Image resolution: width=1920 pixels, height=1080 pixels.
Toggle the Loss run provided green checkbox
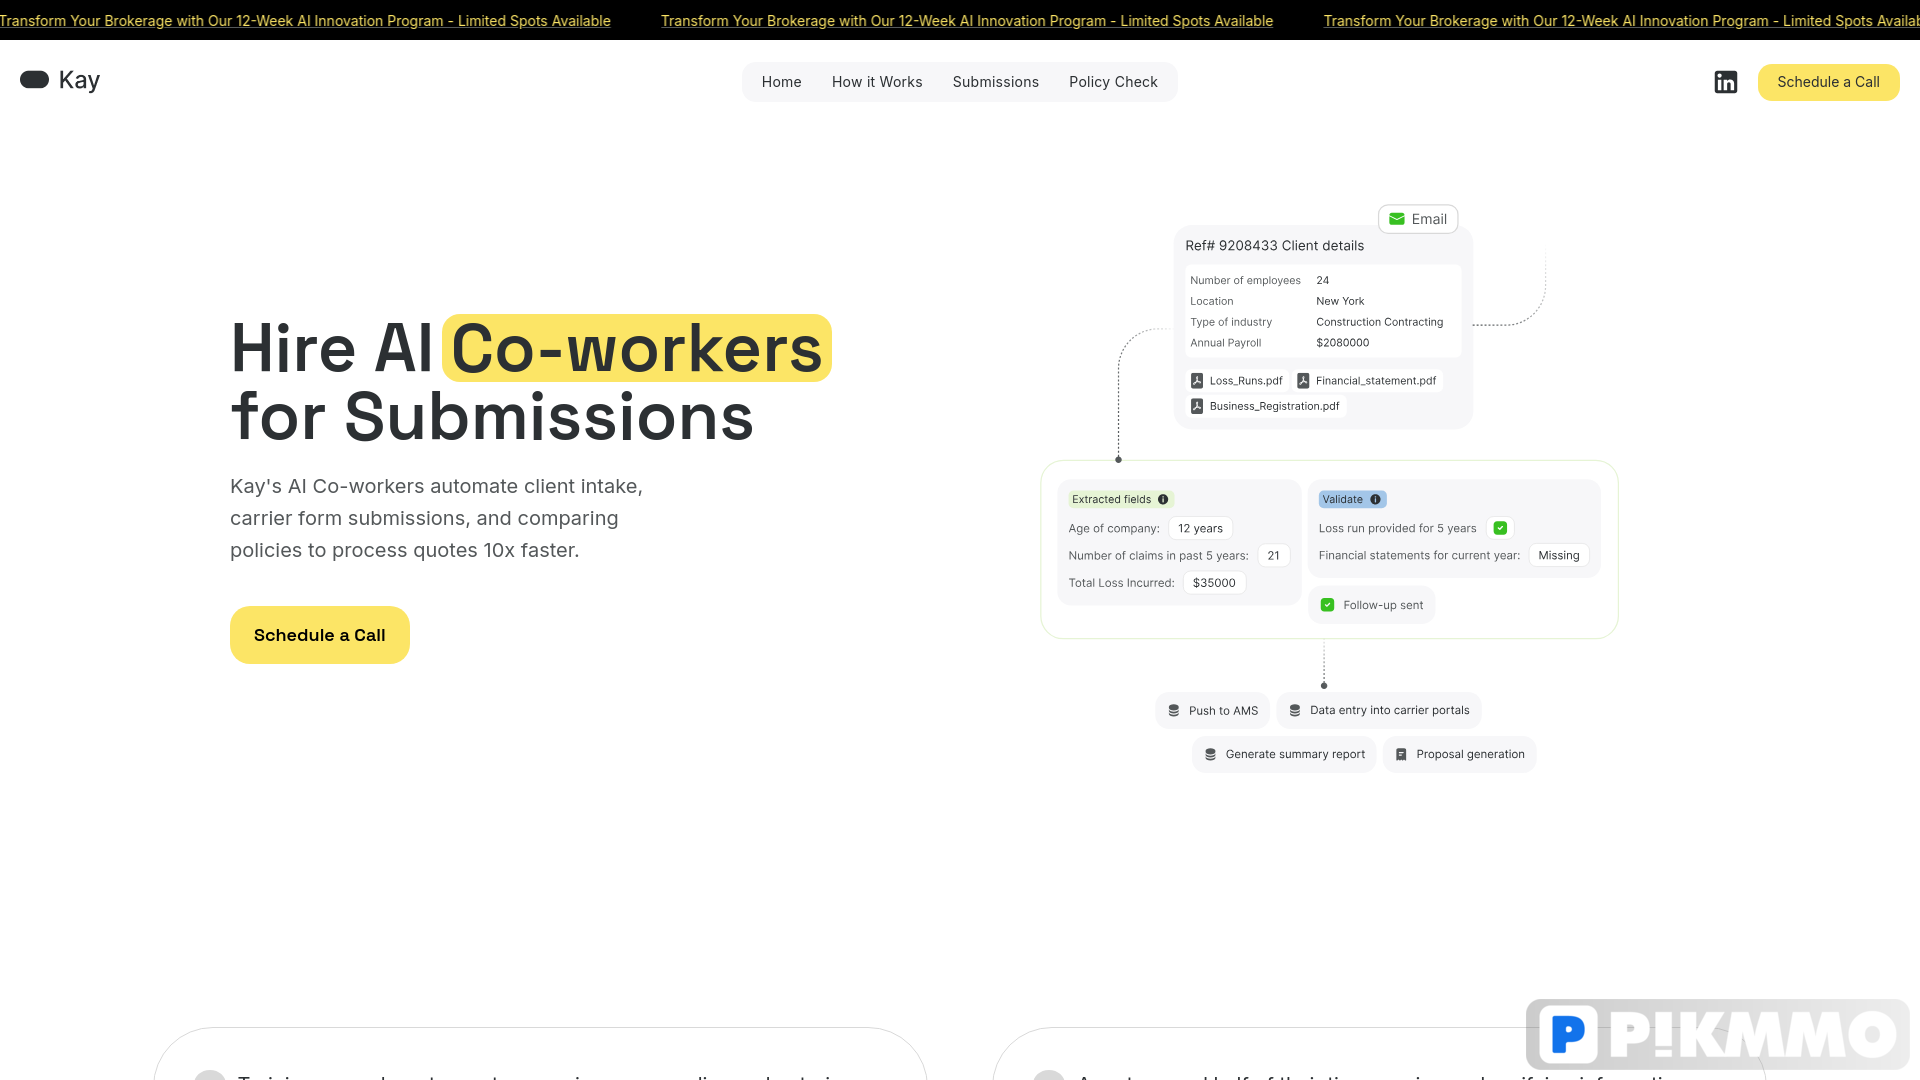tap(1500, 528)
